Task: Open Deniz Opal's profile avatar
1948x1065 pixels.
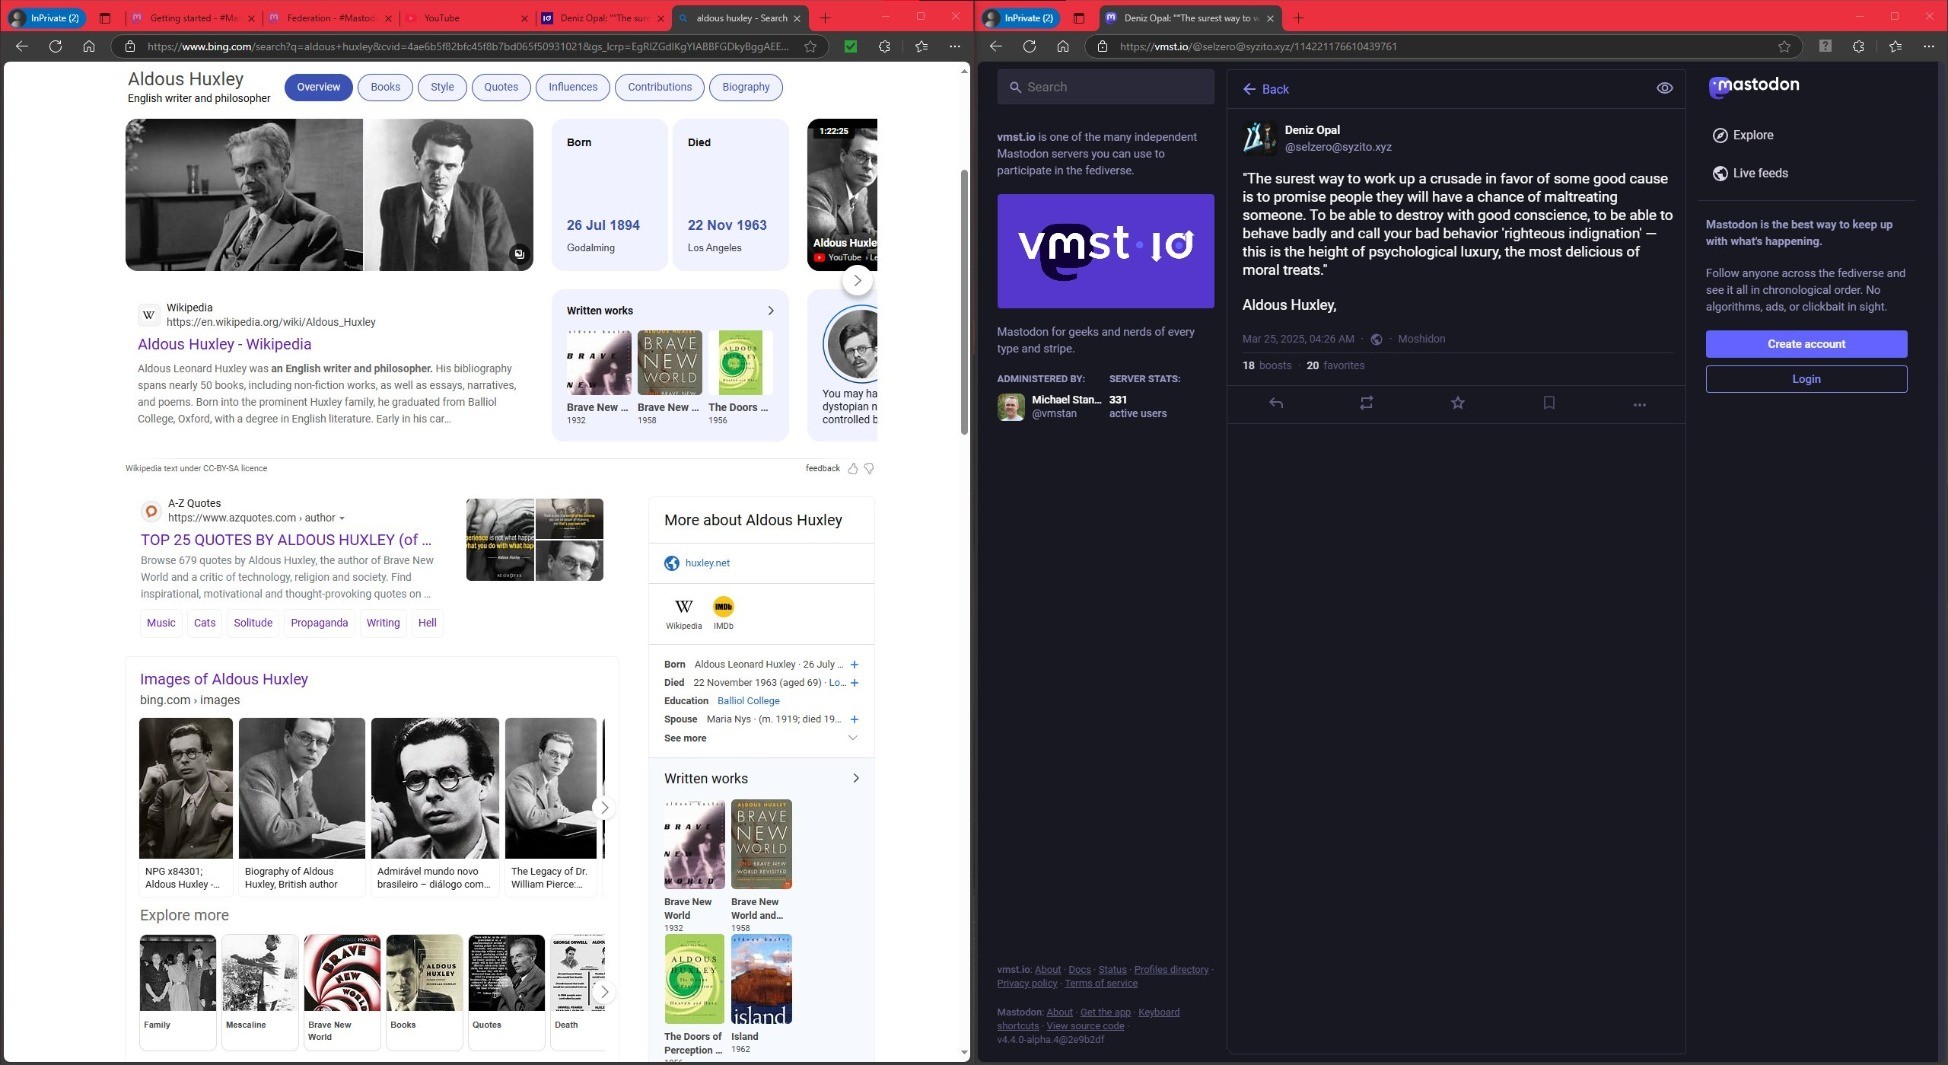Action: tap(1259, 138)
